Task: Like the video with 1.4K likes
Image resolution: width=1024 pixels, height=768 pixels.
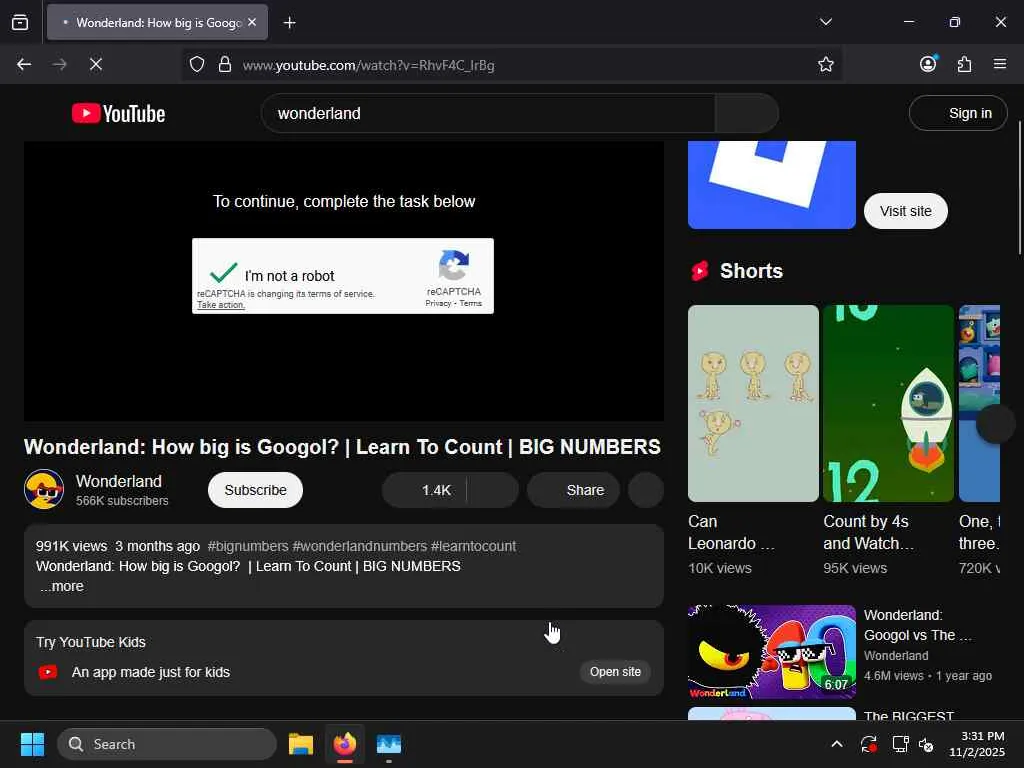Action: (x=424, y=490)
